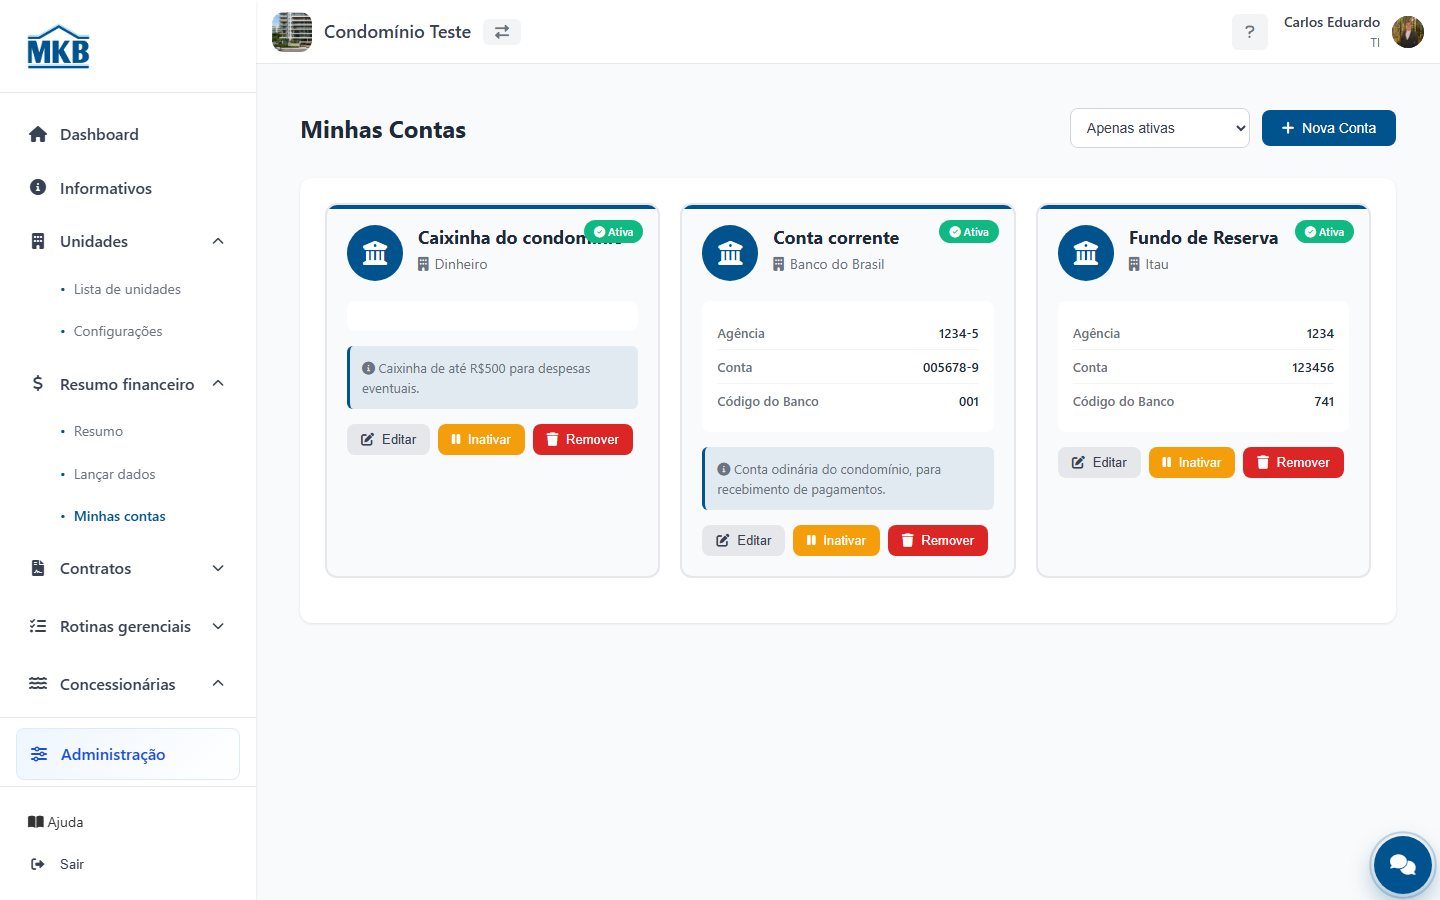The image size is (1440, 900).
Task: Edit the Caixinha do condomínio account
Action: [x=388, y=439]
